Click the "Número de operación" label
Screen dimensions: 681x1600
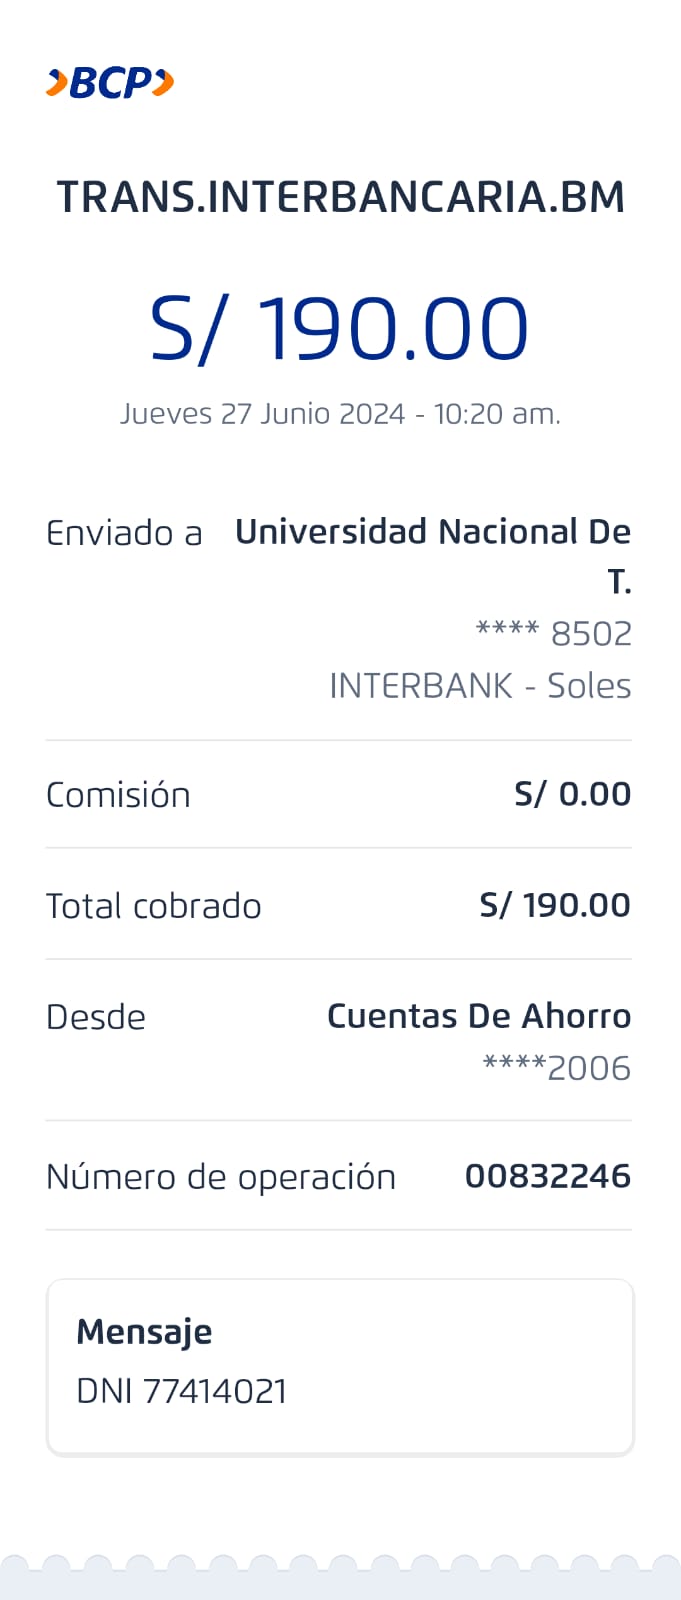[x=221, y=1177]
